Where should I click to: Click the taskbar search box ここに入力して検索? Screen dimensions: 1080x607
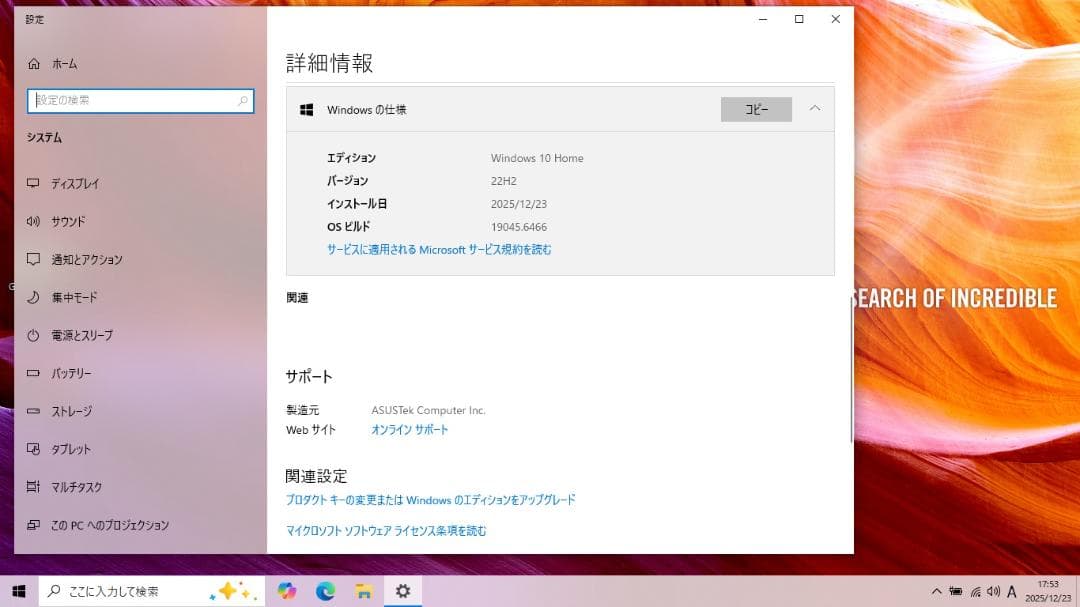(152, 591)
